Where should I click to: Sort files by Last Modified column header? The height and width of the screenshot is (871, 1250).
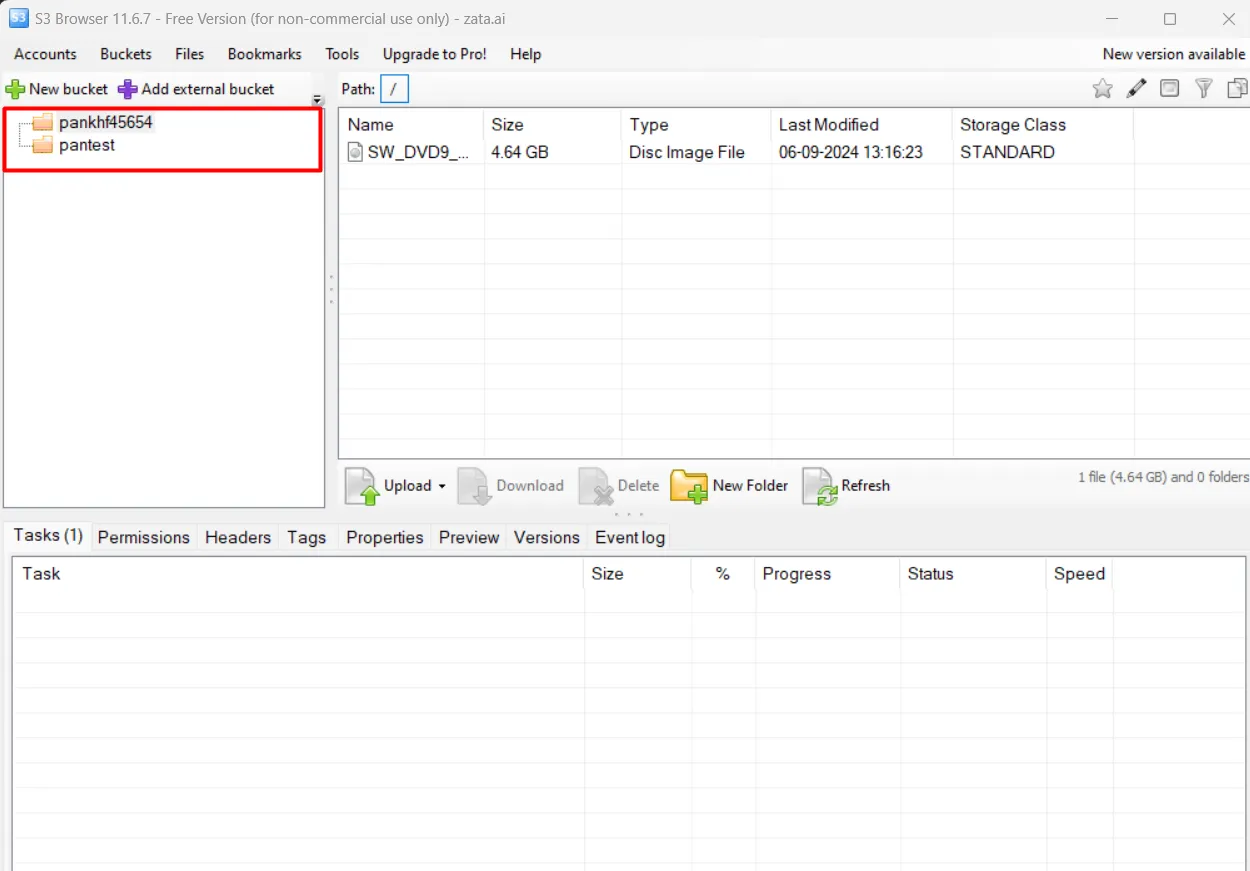pyautogui.click(x=862, y=125)
